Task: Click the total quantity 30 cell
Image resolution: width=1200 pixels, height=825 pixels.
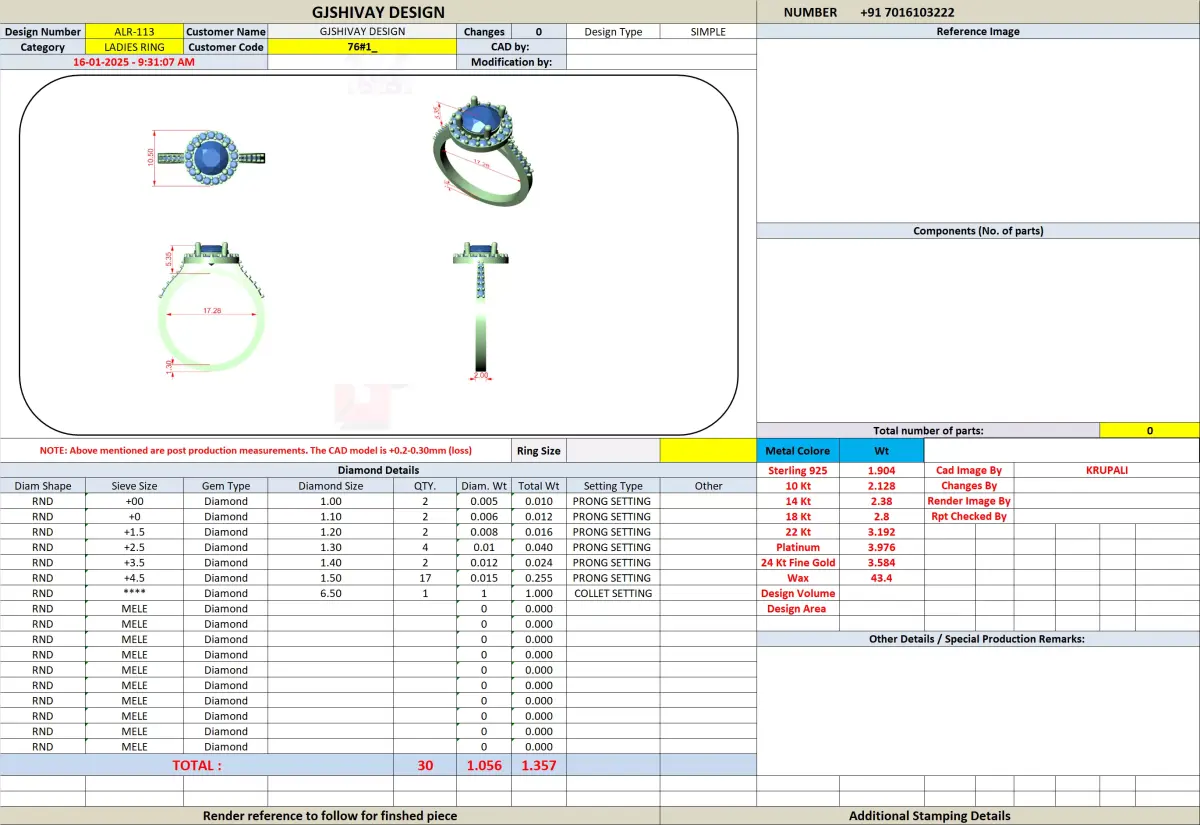Action: [425, 765]
